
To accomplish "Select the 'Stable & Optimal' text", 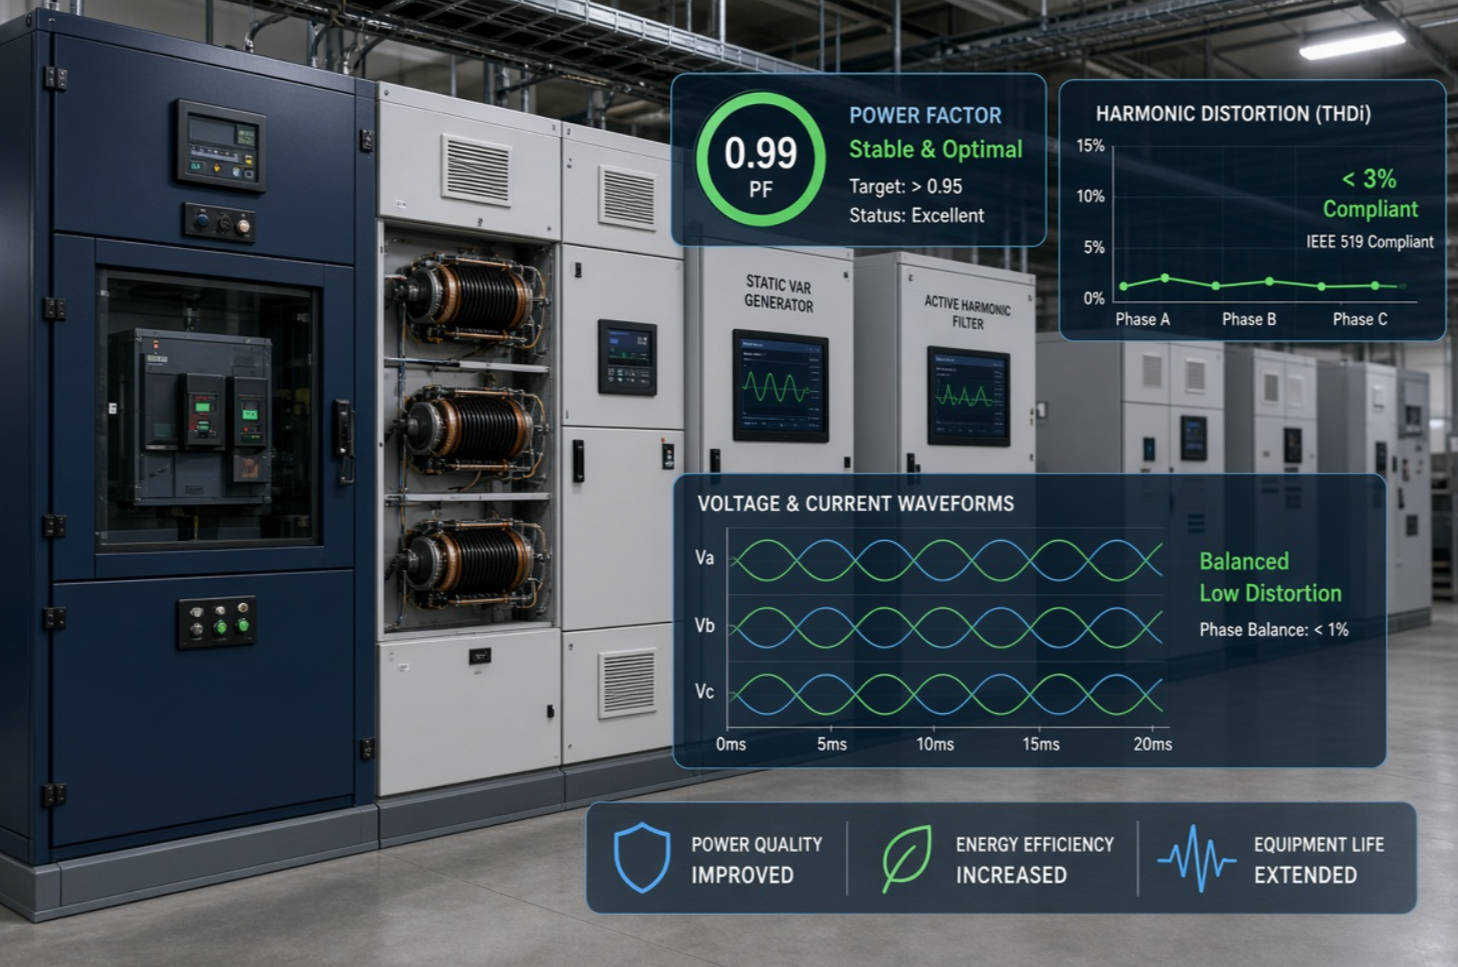I will (936, 149).
